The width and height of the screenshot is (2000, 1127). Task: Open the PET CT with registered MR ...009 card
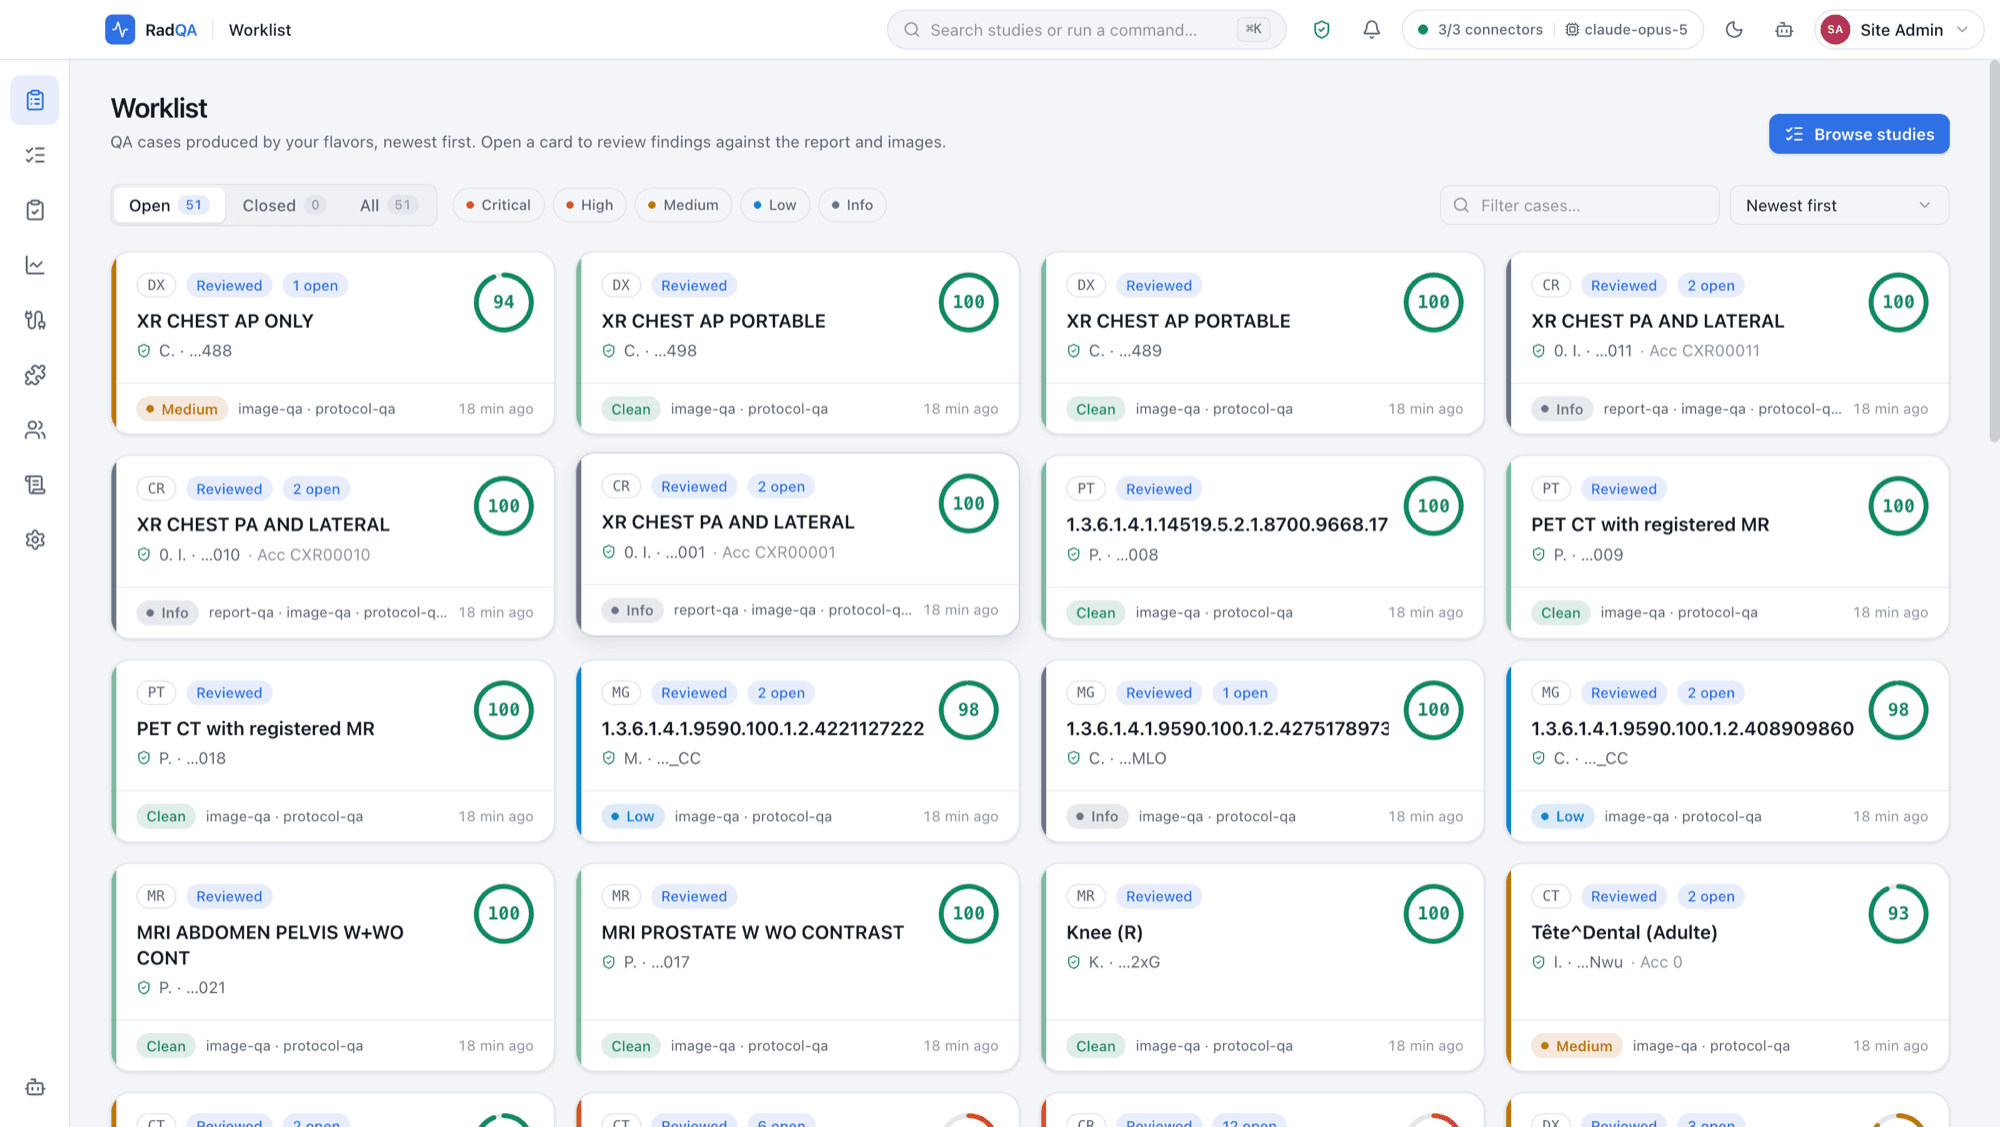[x=1727, y=547]
